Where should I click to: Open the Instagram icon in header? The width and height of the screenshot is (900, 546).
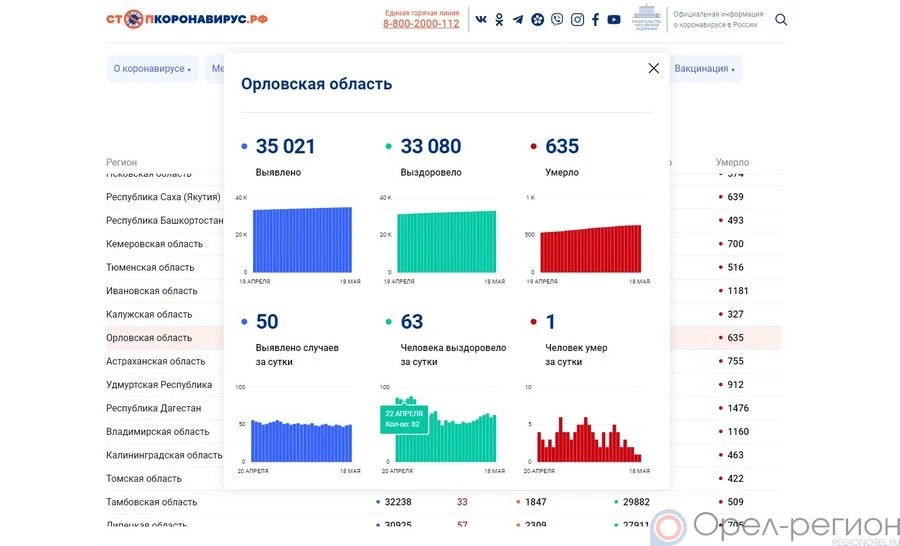click(577, 20)
